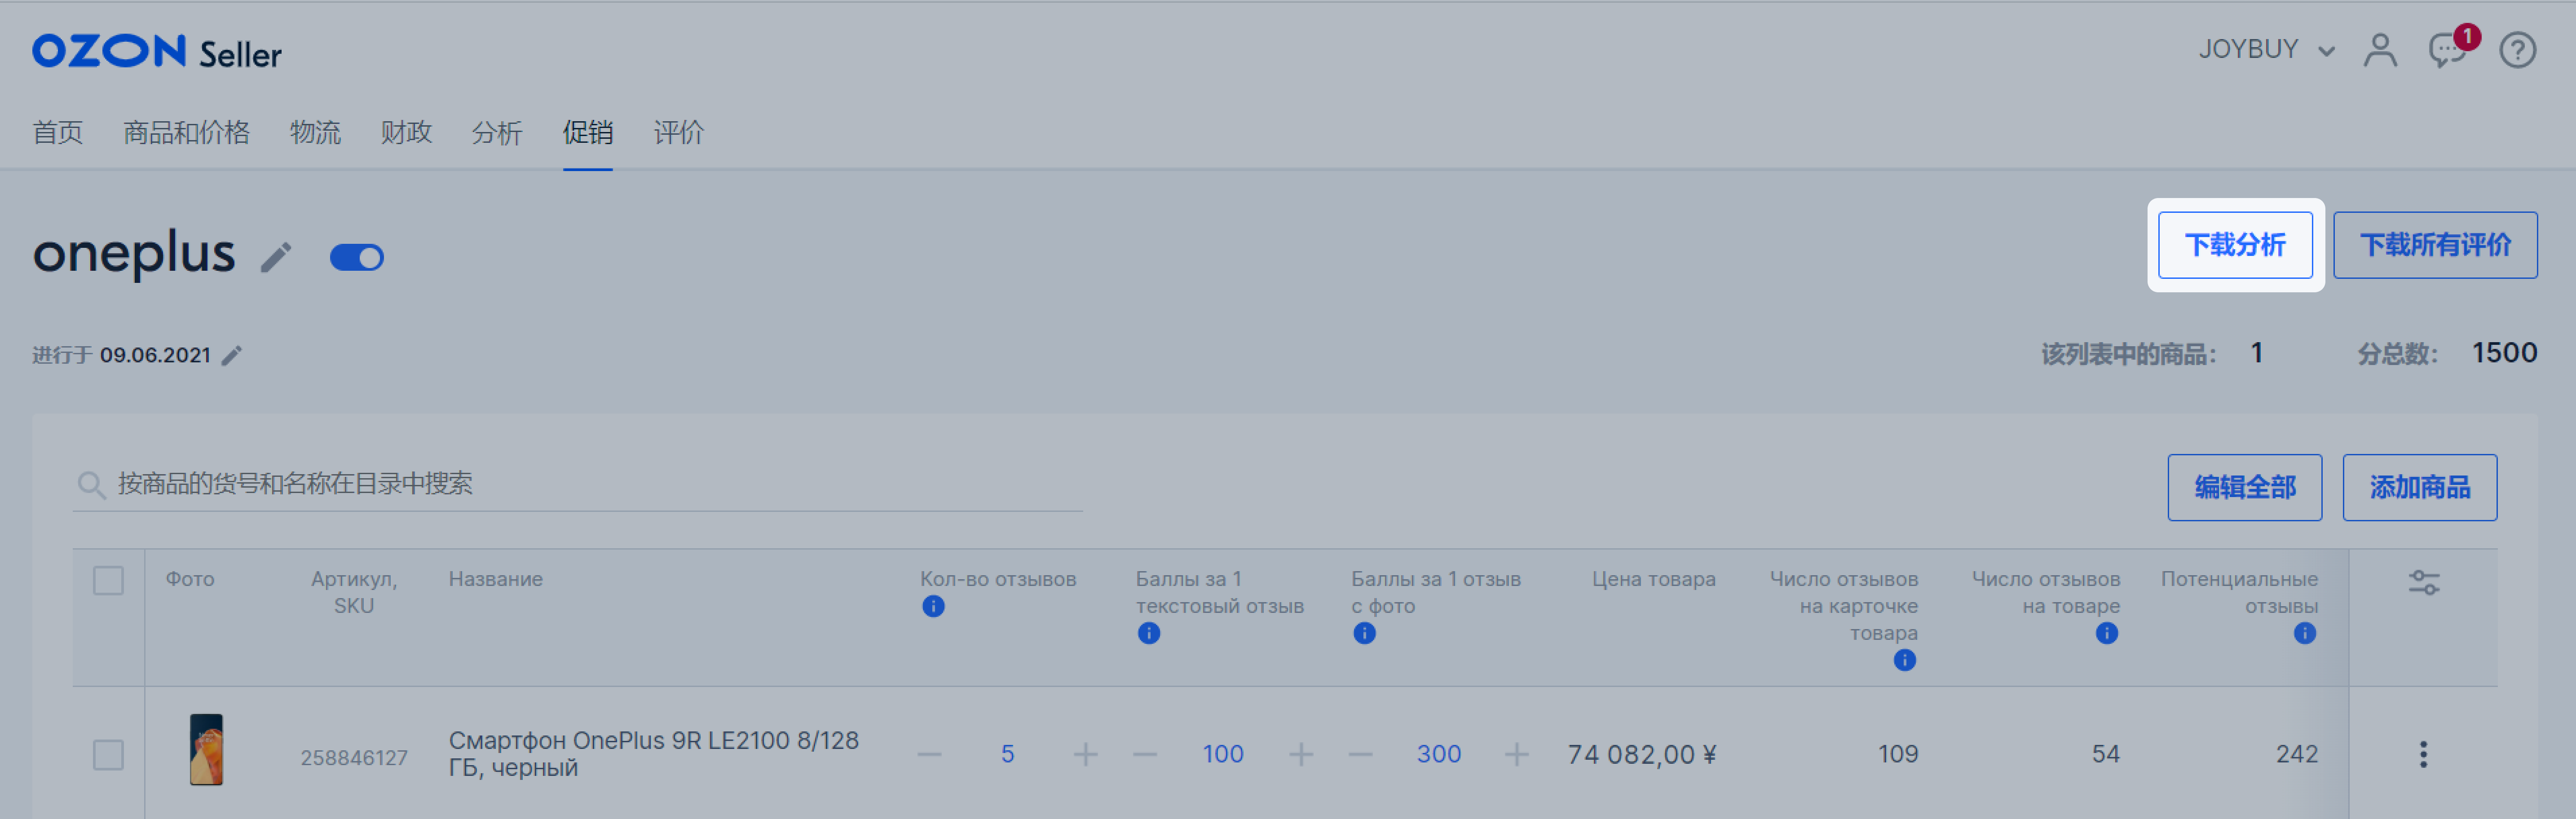2576x819 pixels.
Task: Show info for Потенциальные отзывы column
Action: (2305, 633)
